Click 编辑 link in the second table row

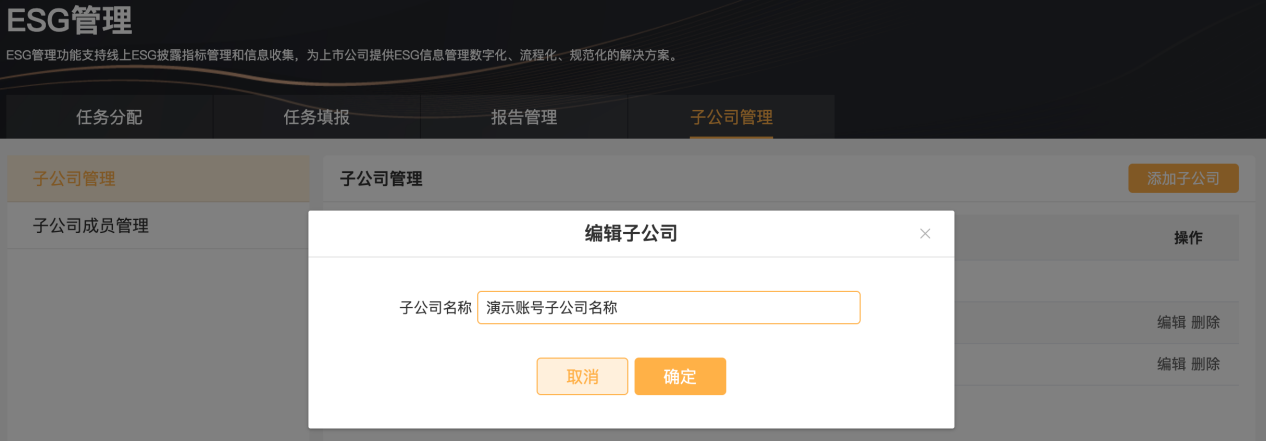(x=1171, y=364)
